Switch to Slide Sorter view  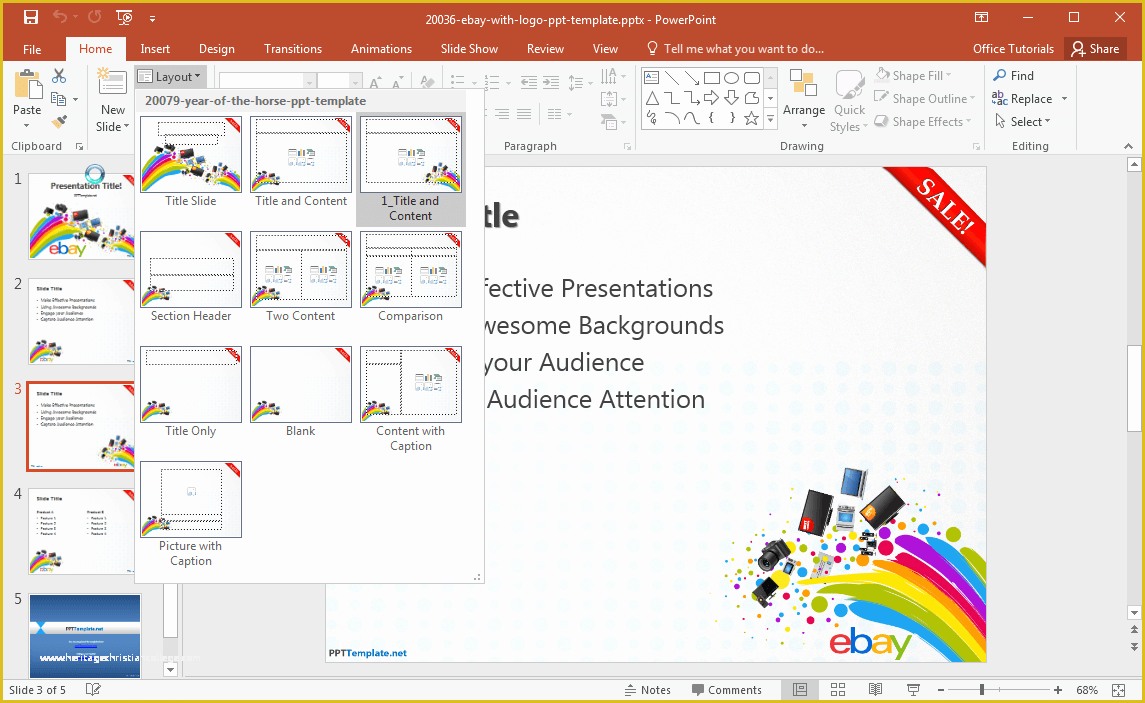tap(838, 690)
